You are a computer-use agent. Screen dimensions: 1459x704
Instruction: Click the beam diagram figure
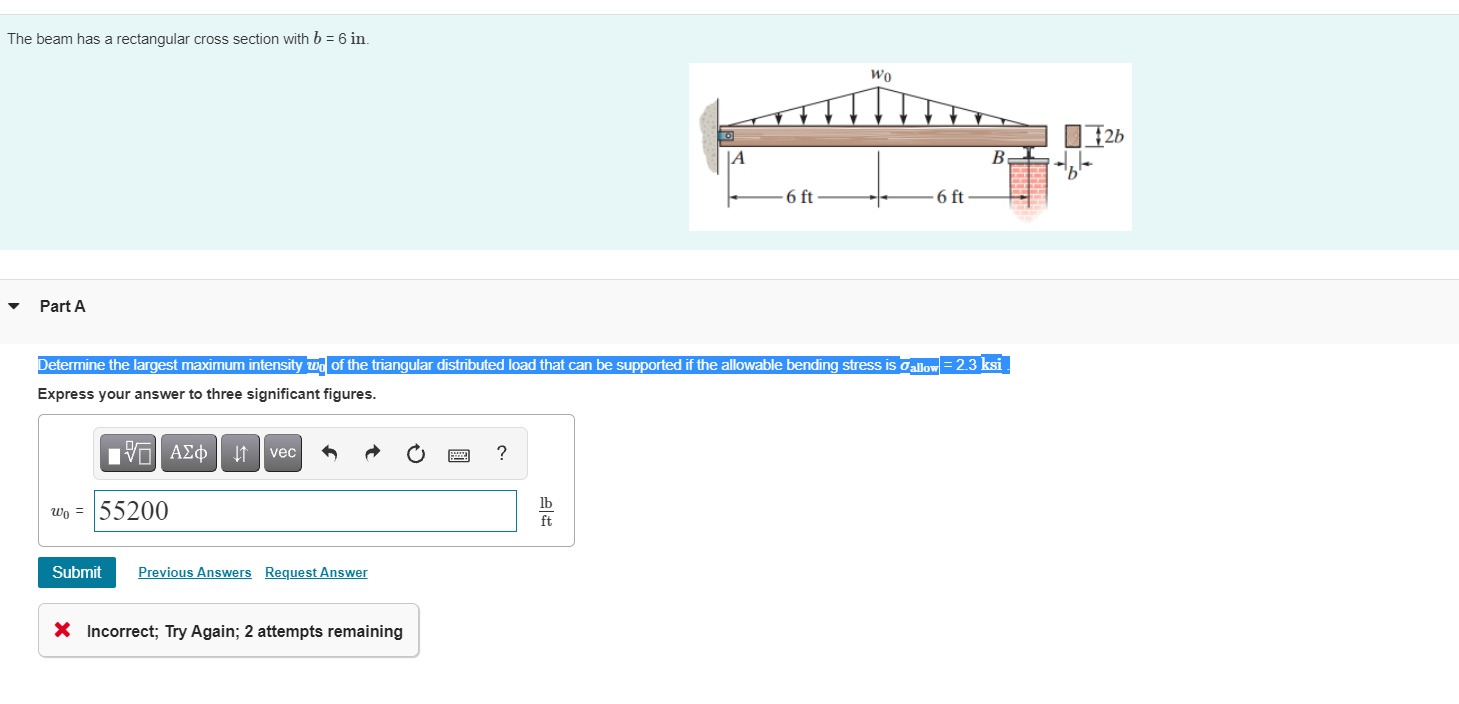909,146
